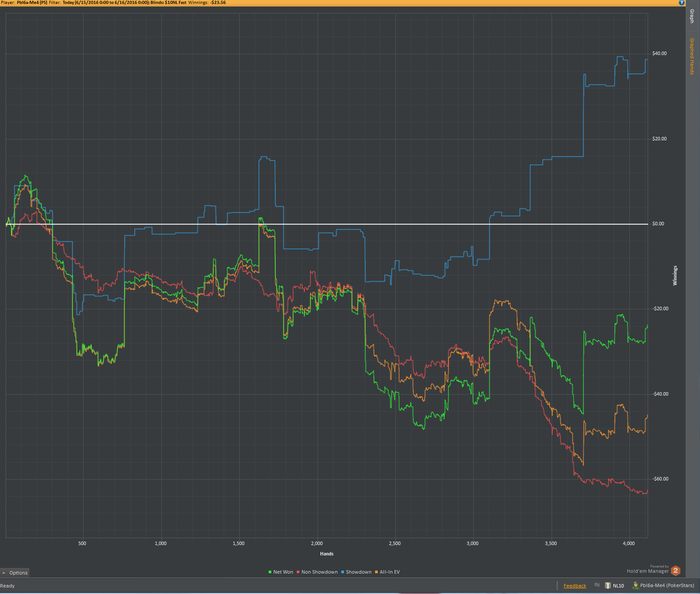Toggle the Showdown legend series
Viewport: 700px width, 594px height.
pyautogui.click(x=356, y=572)
